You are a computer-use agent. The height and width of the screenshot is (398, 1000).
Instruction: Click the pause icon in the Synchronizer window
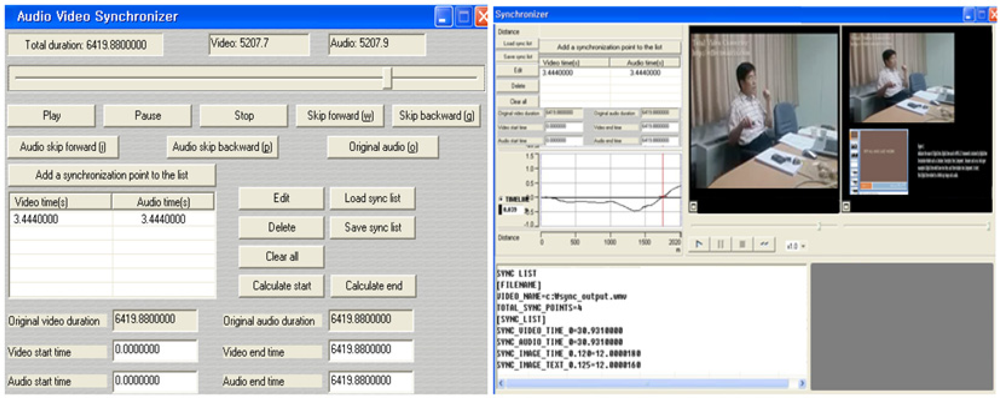coord(721,244)
